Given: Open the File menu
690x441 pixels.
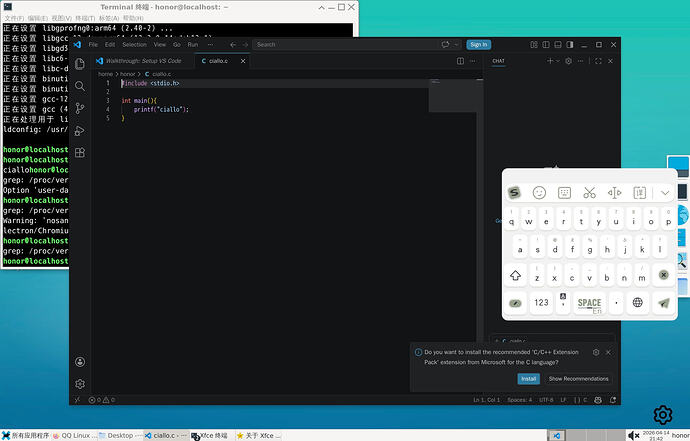Looking at the screenshot, I should pos(93,44).
